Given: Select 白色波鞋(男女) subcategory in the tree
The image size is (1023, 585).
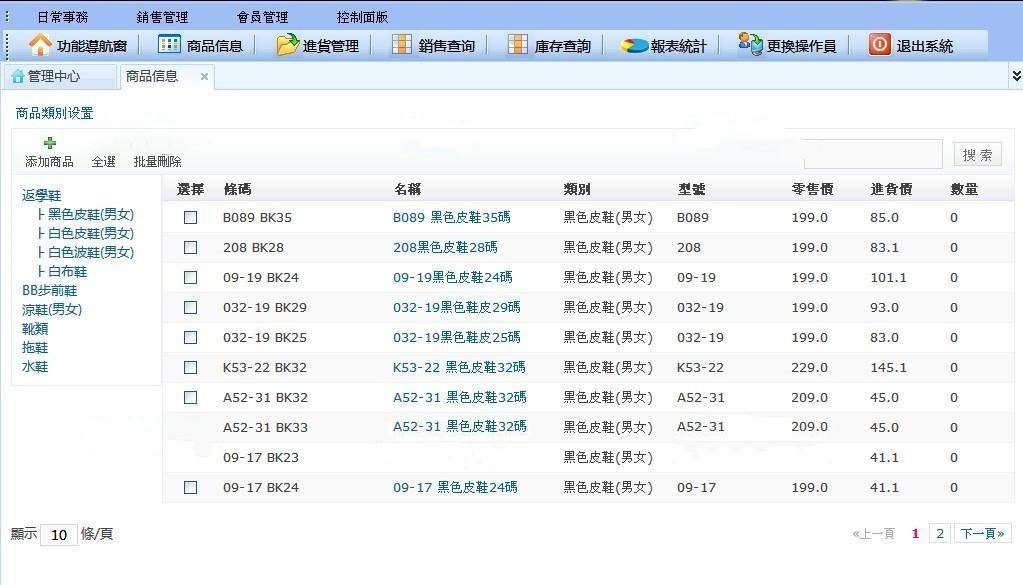Looking at the screenshot, I should tap(91, 252).
